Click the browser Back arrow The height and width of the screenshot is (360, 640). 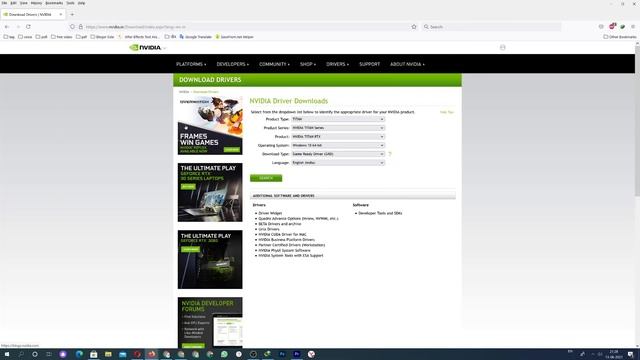click(7, 27)
